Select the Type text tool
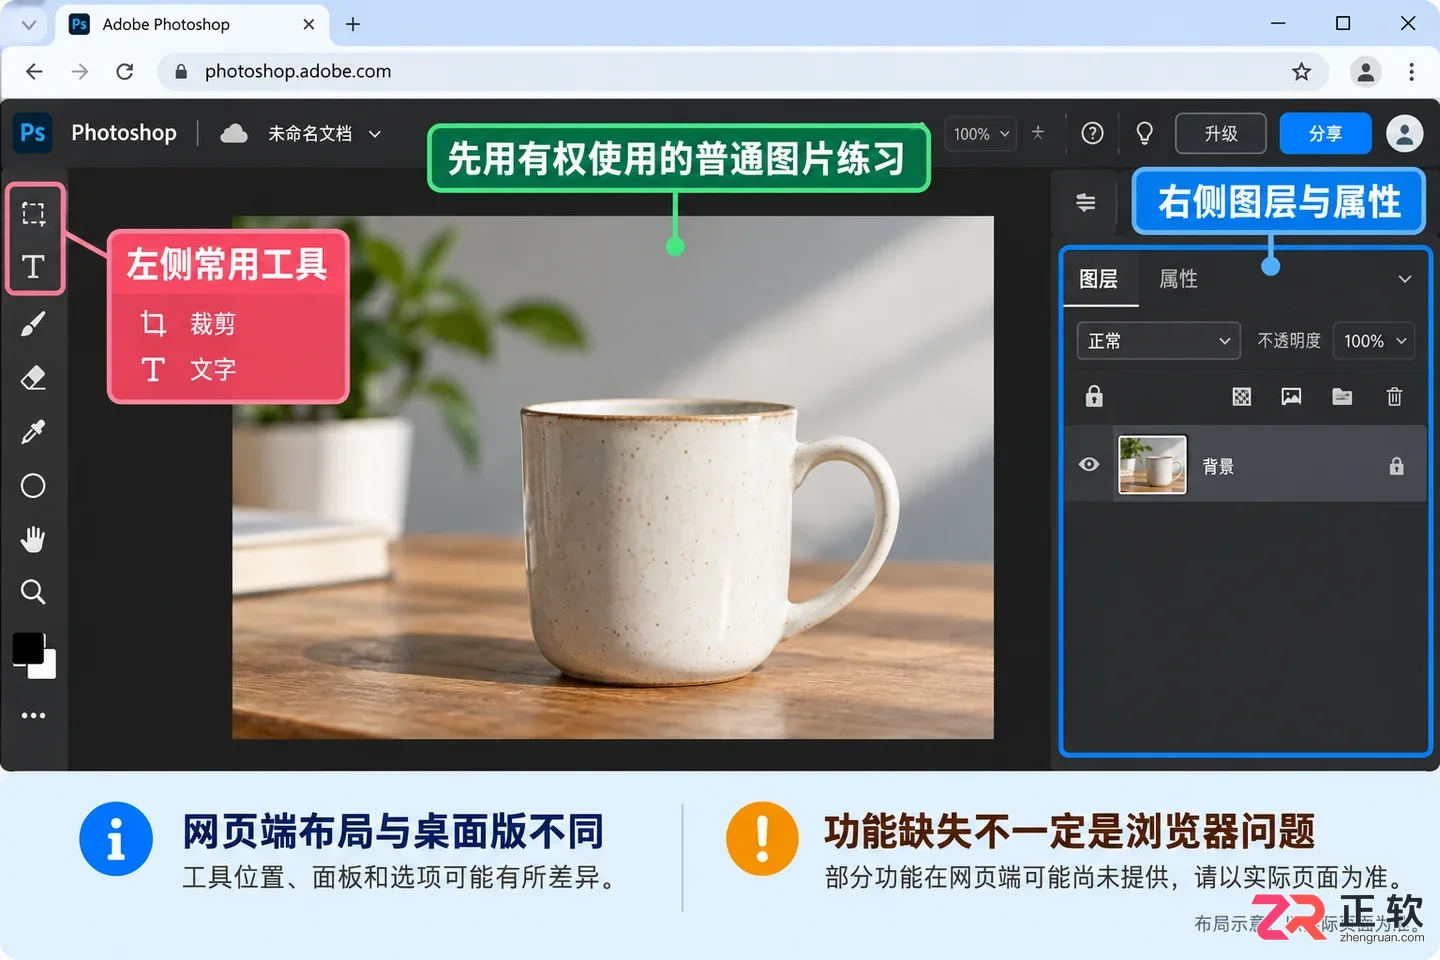This screenshot has width=1440, height=960. pos(33,267)
